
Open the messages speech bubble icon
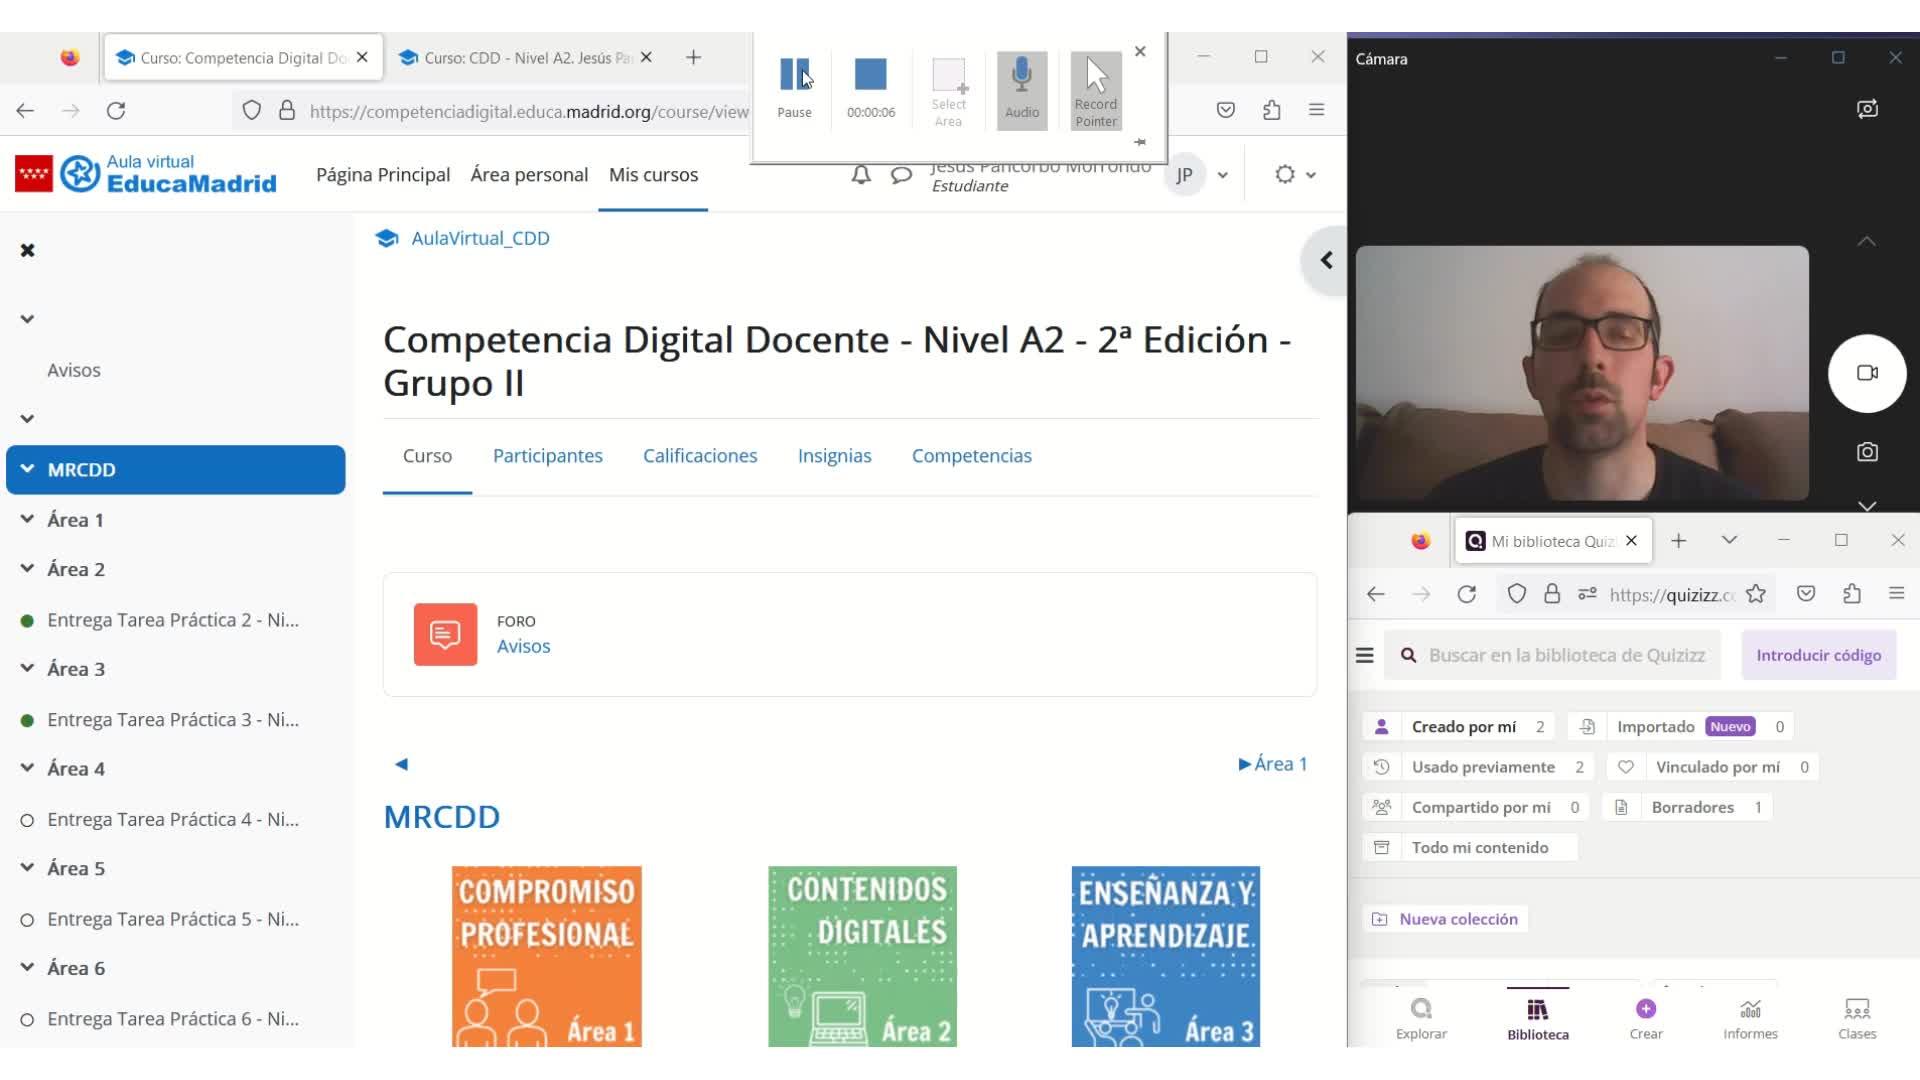click(x=901, y=175)
